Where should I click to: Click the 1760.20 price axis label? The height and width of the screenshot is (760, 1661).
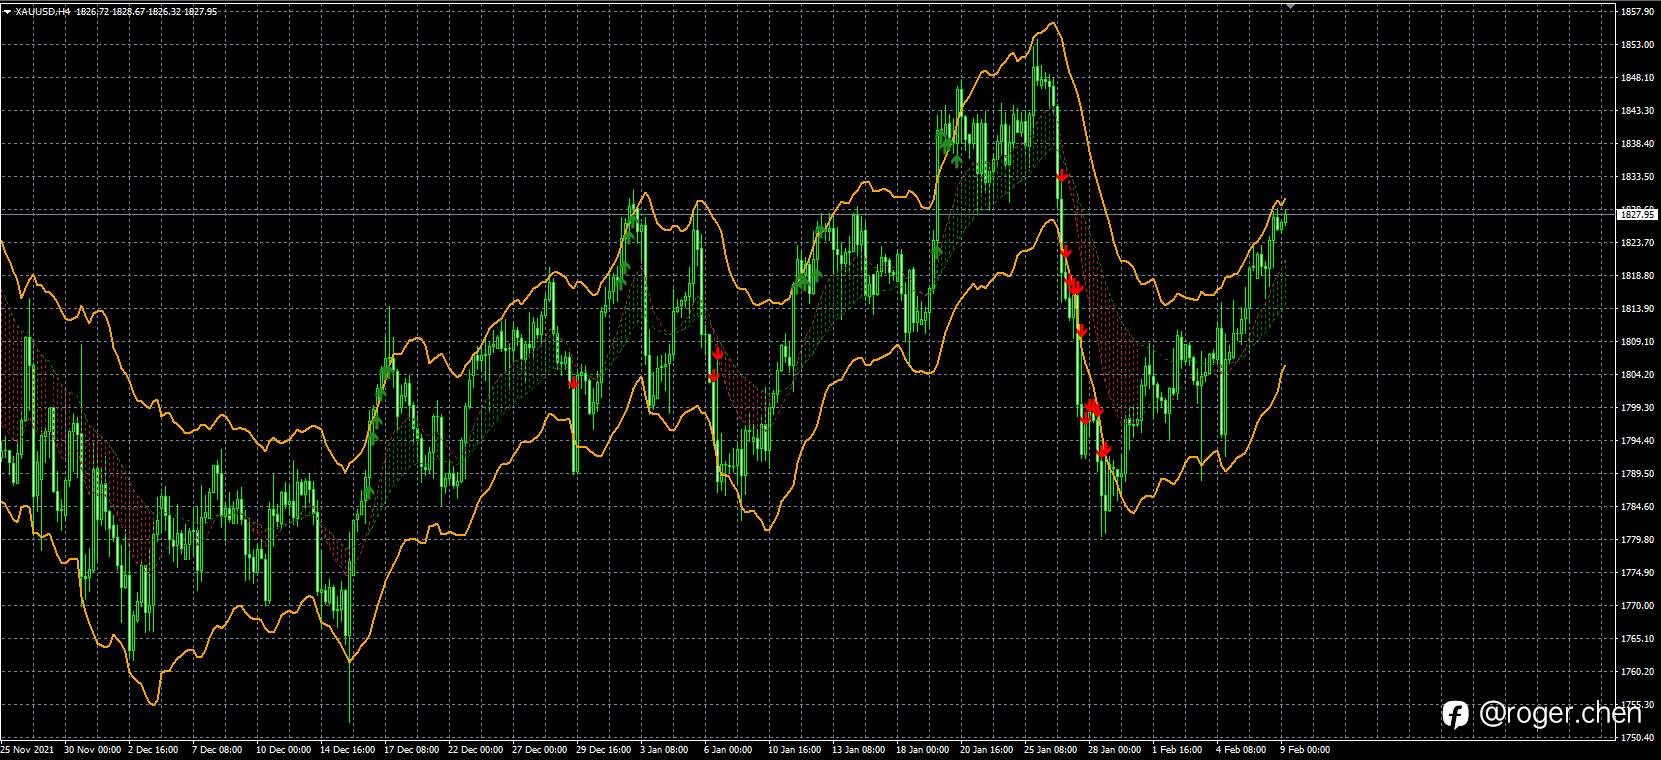tap(1636, 672)
